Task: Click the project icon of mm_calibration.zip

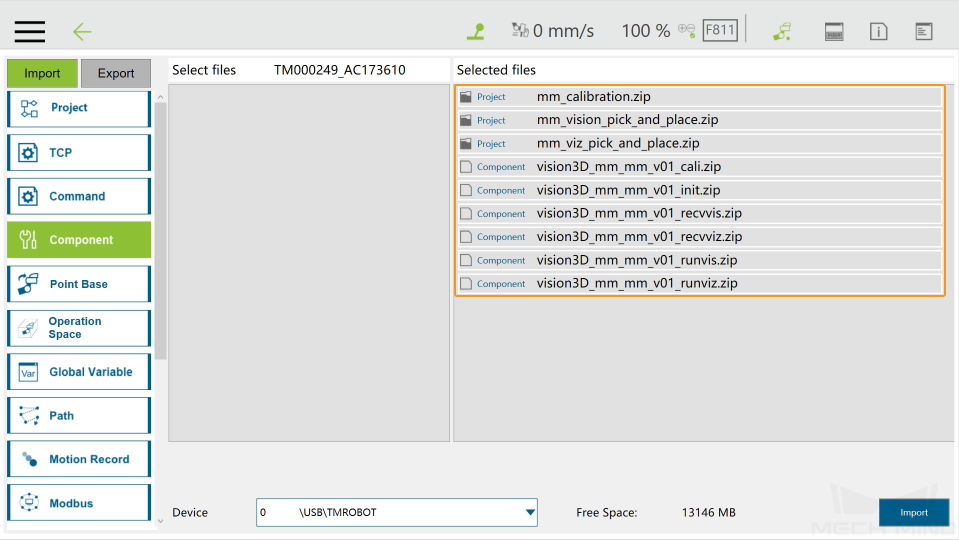Action: pos(466,97)
